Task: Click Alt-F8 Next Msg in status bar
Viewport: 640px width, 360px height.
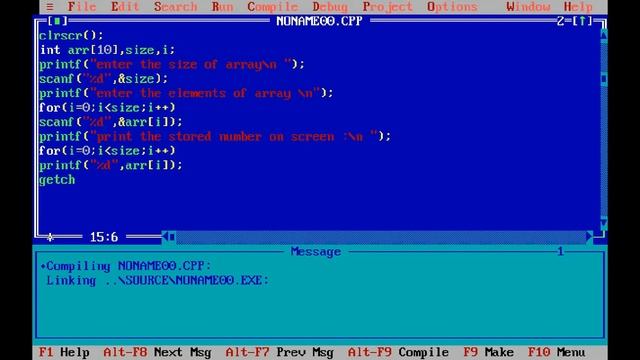Action: (x=157, y=352)
